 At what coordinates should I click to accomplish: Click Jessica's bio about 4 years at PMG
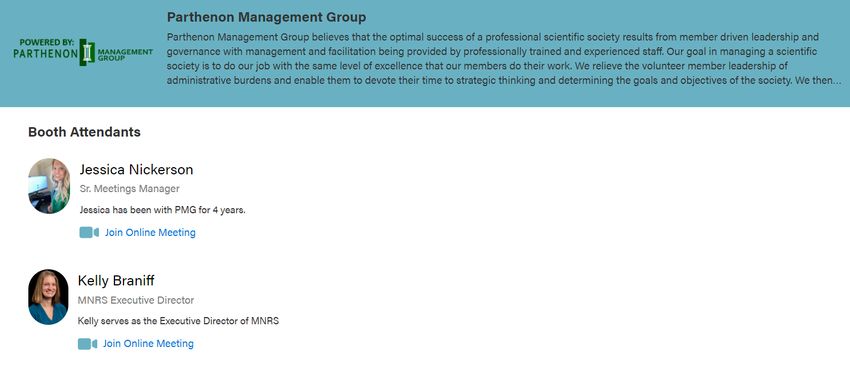(163, 210)
